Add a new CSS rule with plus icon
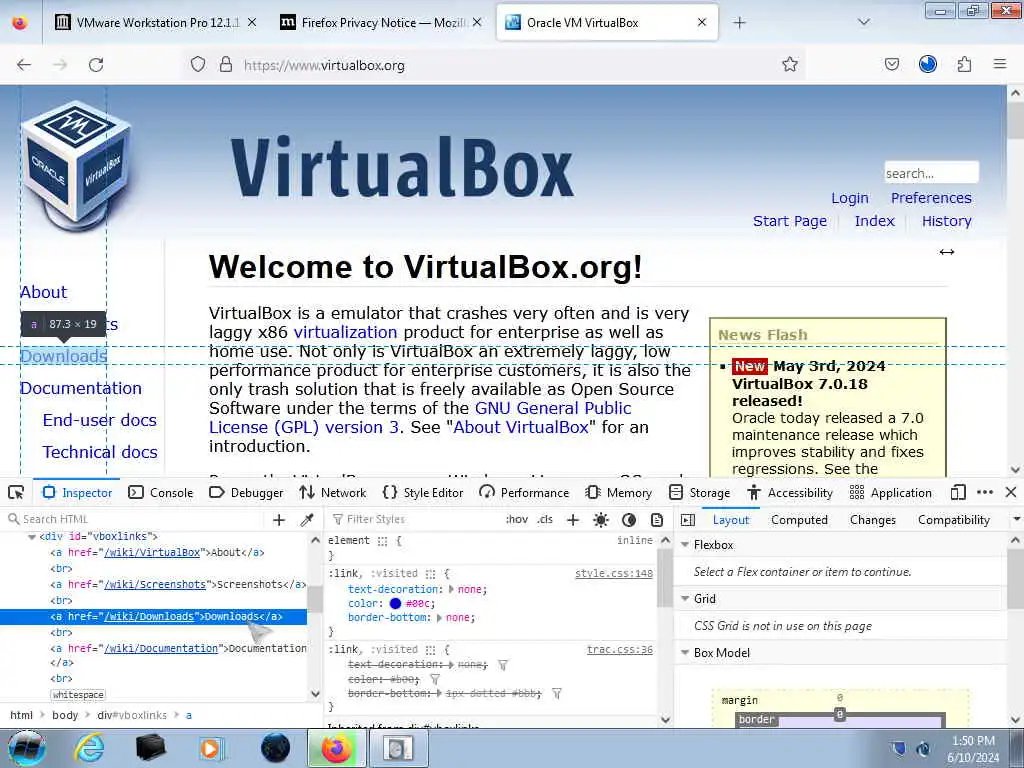The image size is (1024, 768). pos(573,520)
